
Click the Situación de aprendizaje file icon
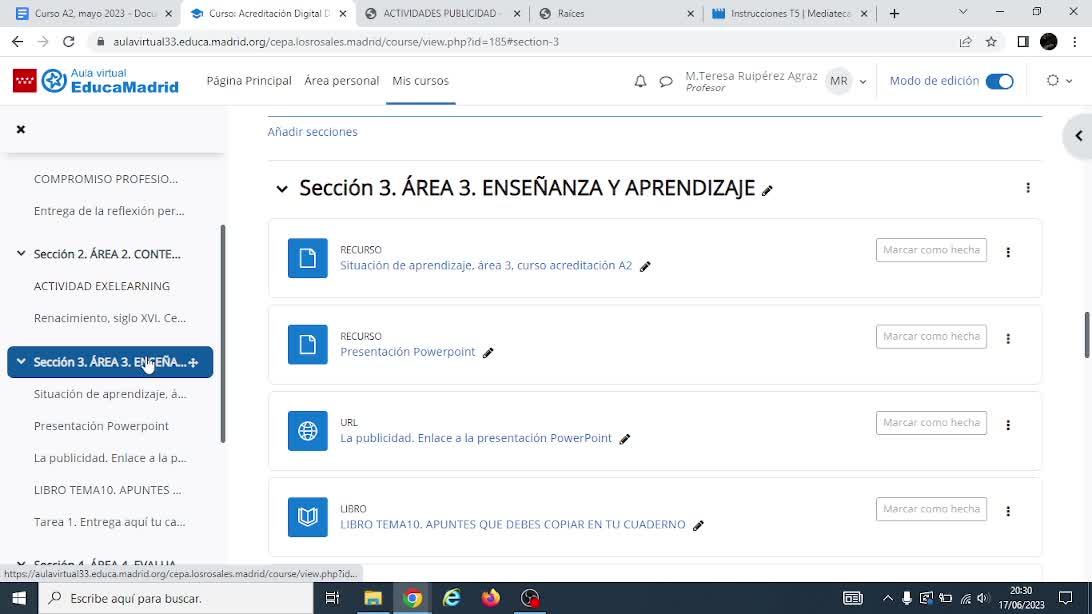tap(308, 258)
